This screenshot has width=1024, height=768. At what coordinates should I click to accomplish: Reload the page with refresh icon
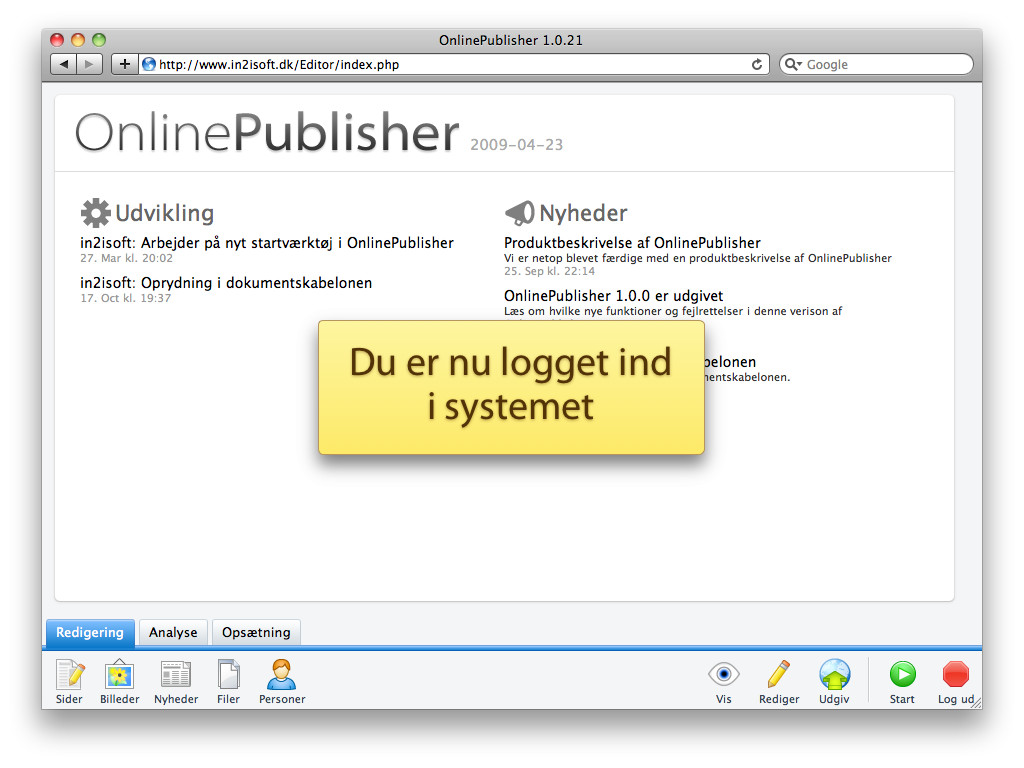[x=757, y=64]
